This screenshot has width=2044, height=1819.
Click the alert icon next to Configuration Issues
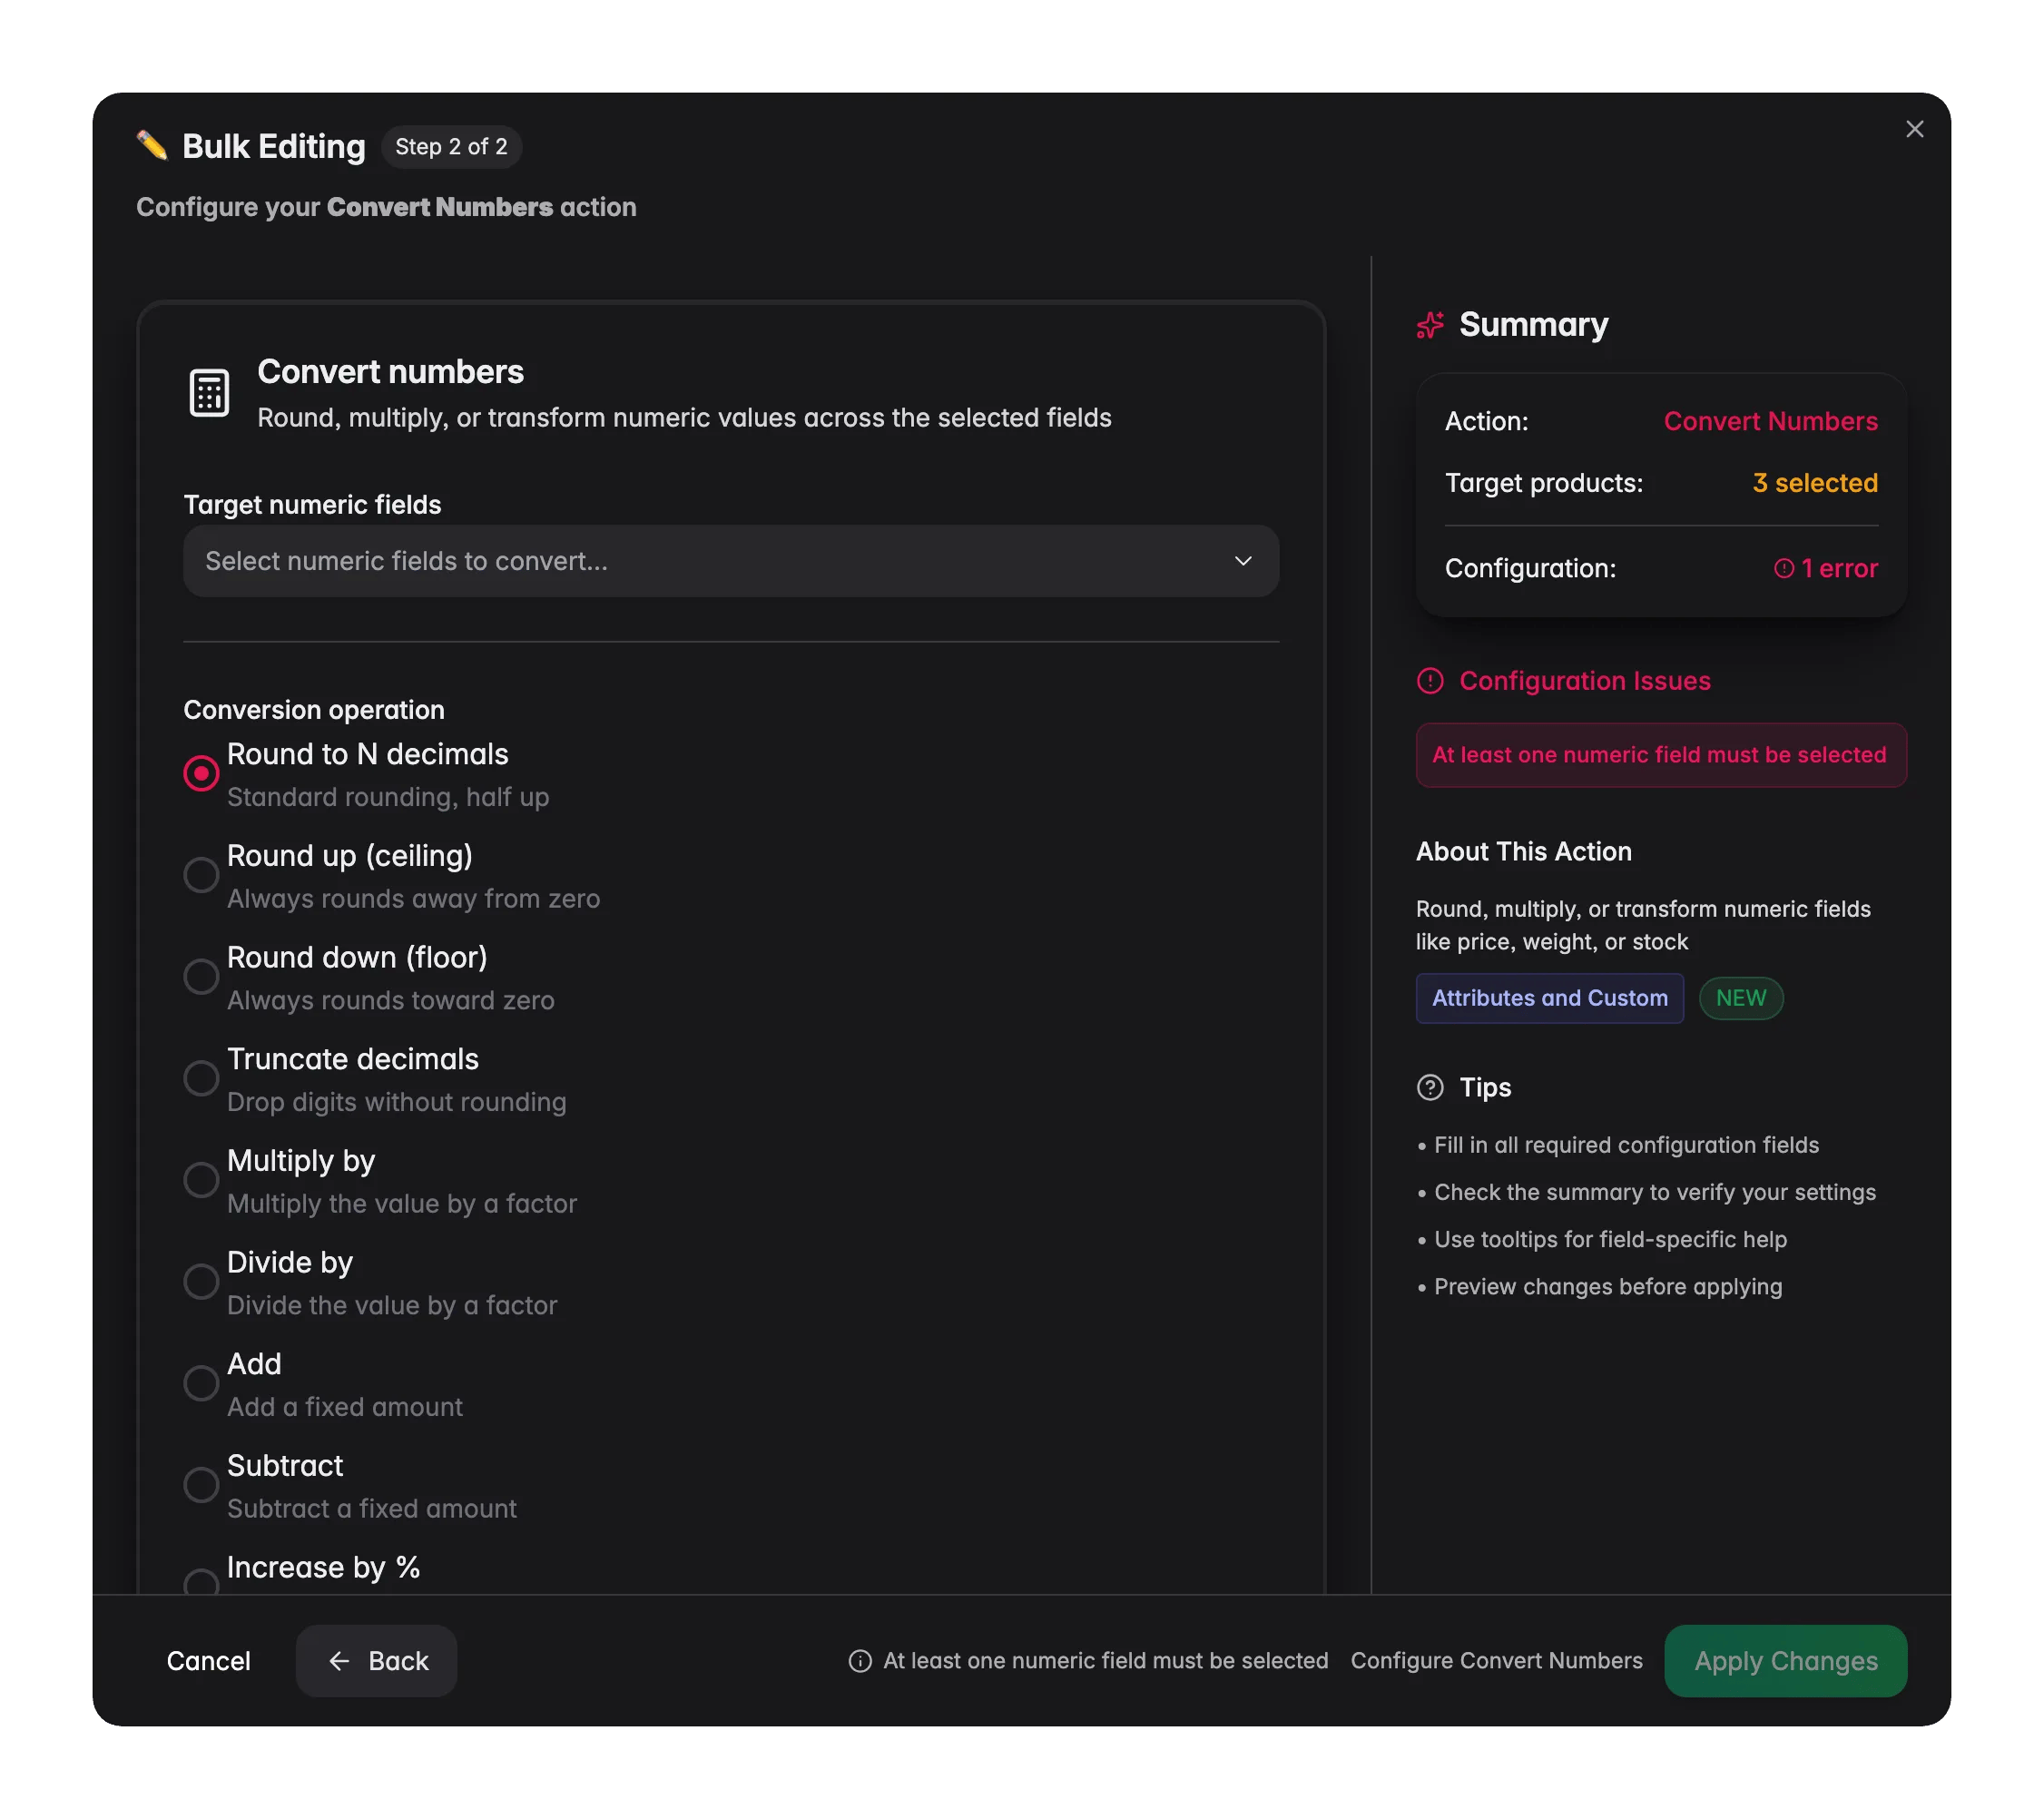click(1430, 681)
